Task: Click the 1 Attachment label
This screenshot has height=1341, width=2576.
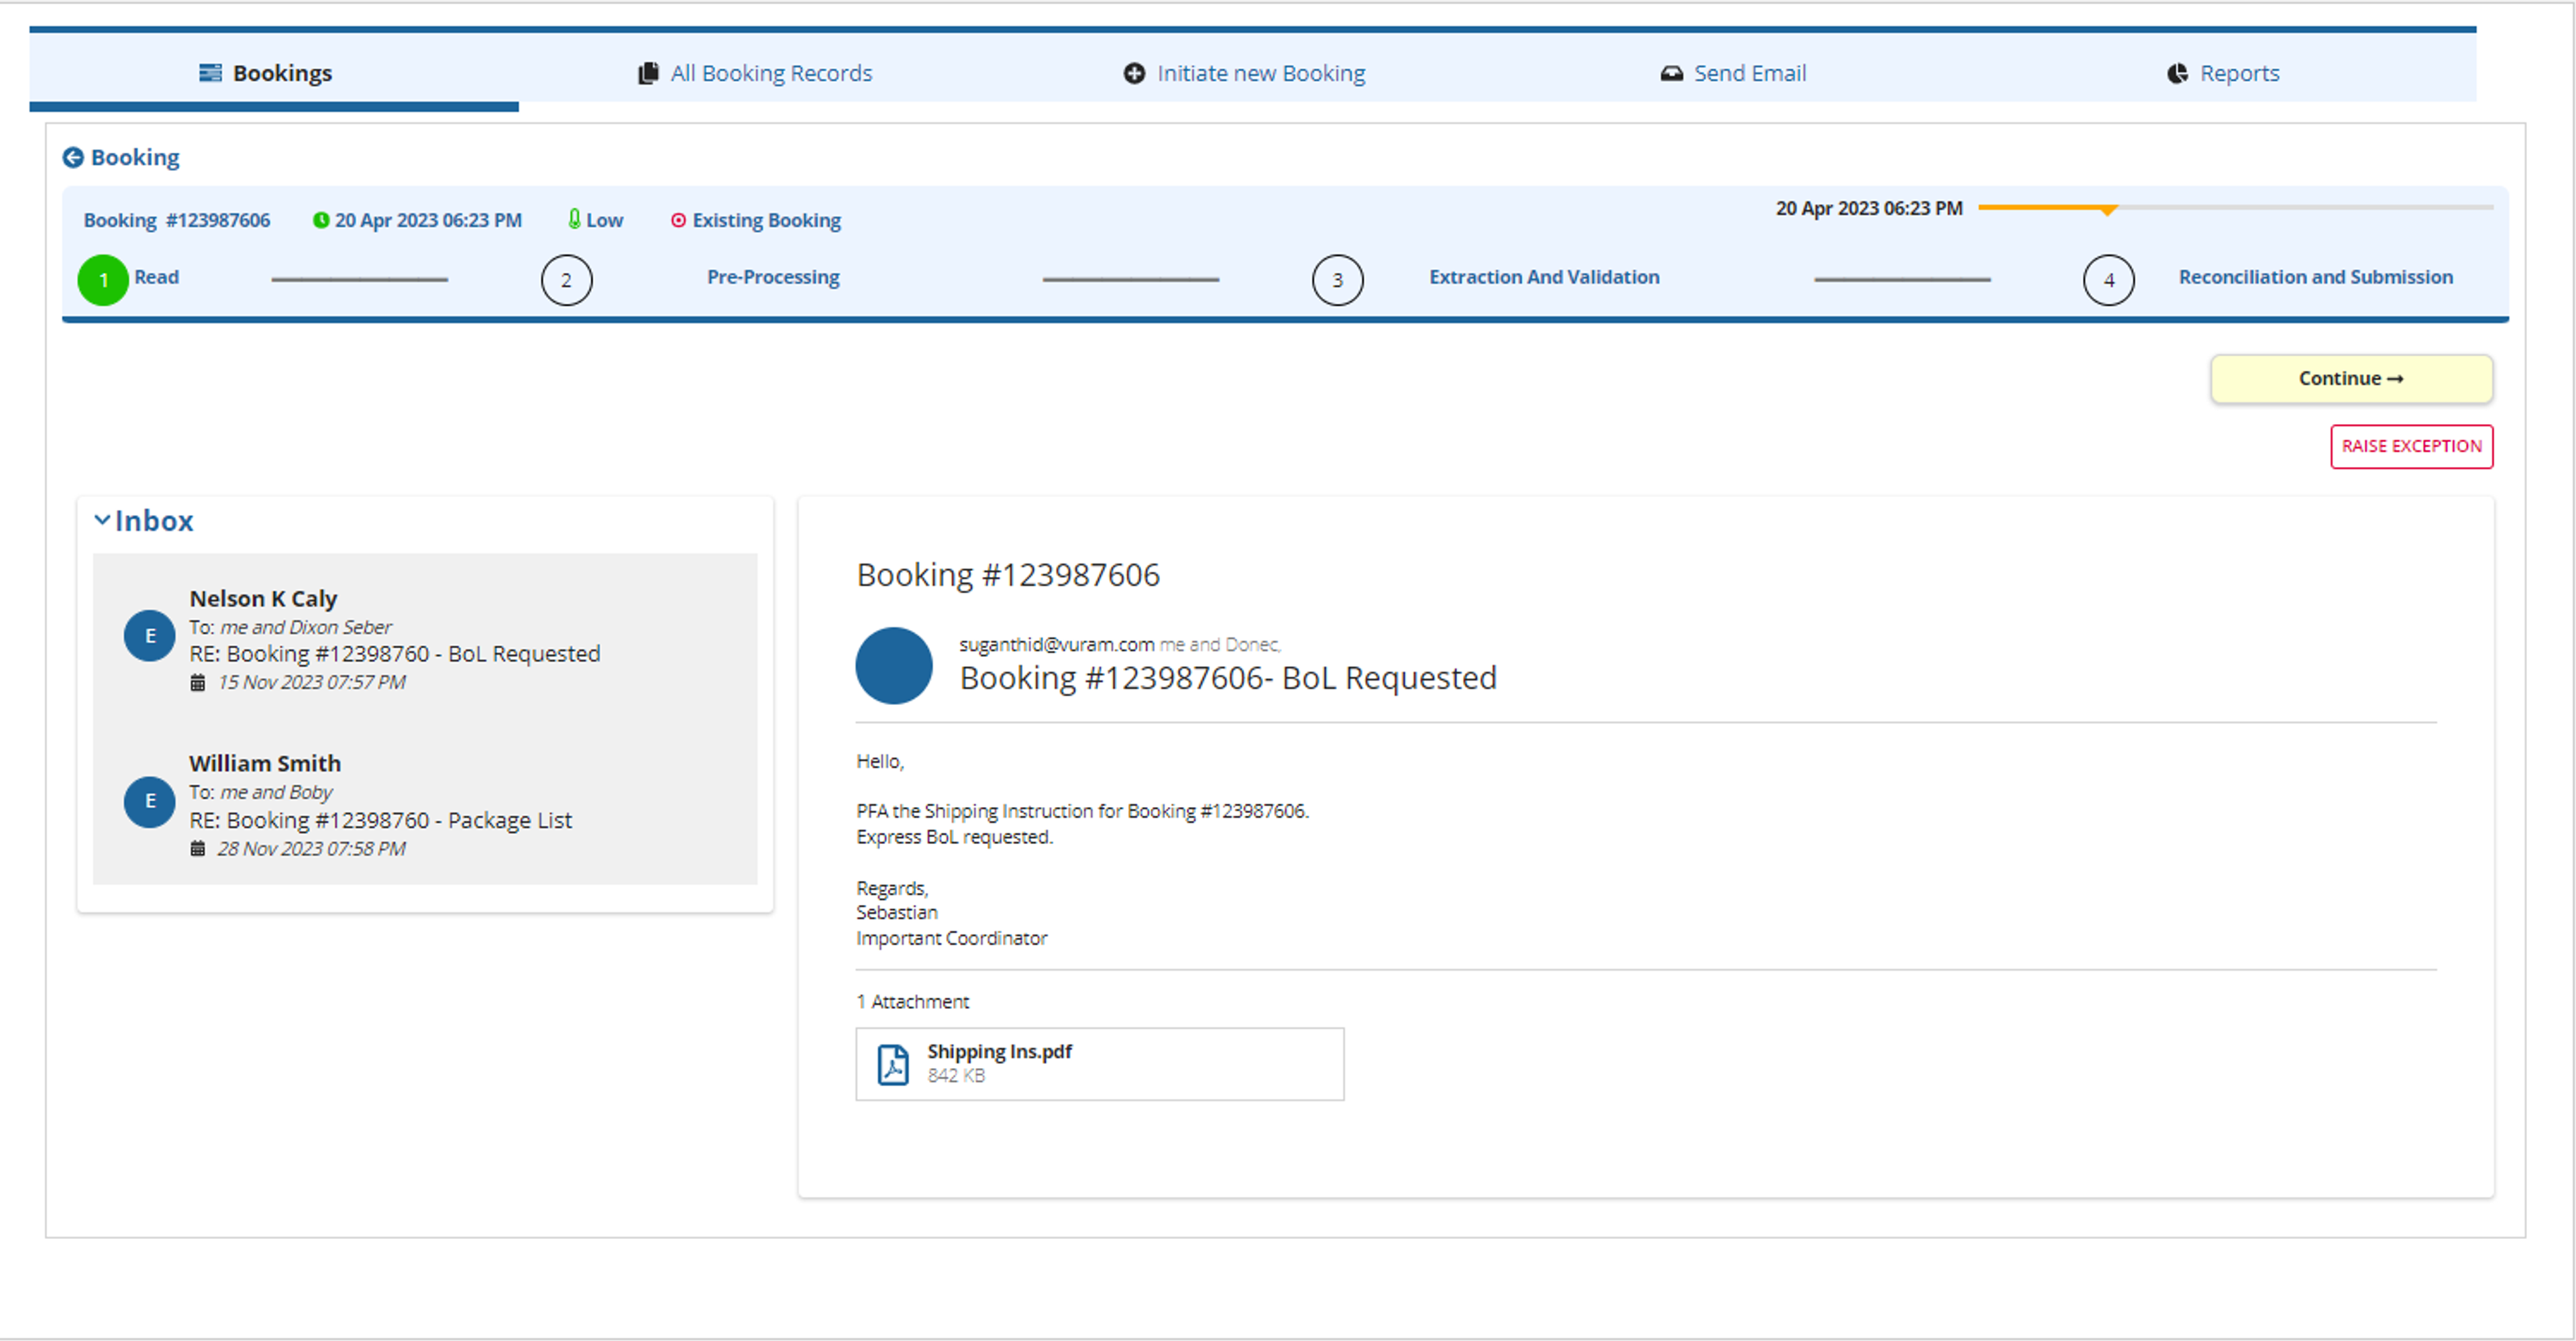Action: click(913, 1001)
